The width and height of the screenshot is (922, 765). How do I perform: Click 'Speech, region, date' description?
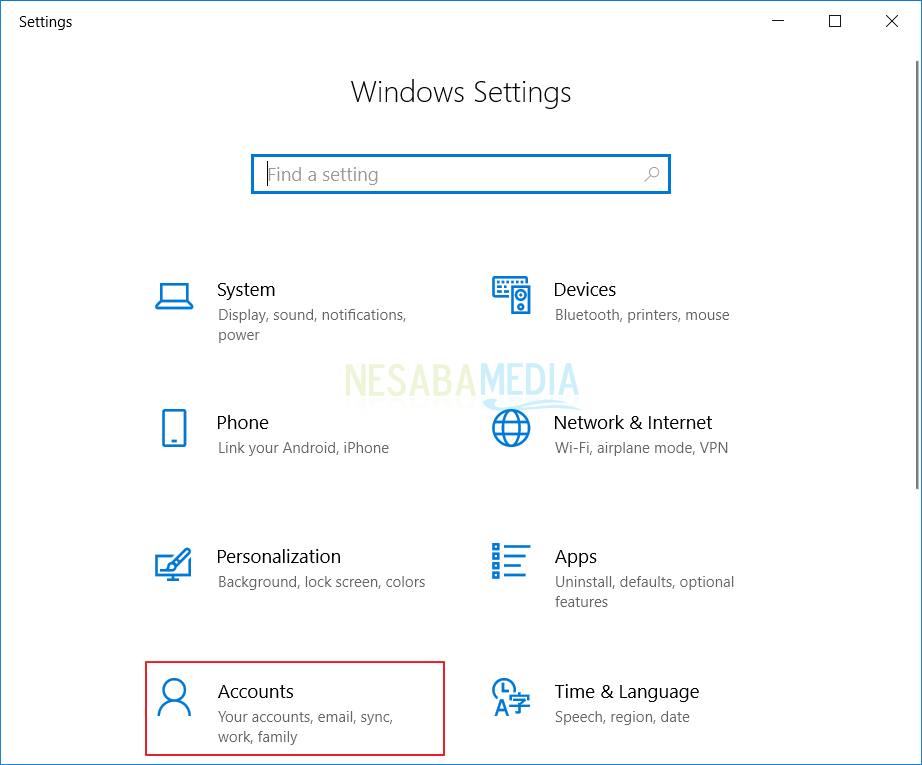622,717
